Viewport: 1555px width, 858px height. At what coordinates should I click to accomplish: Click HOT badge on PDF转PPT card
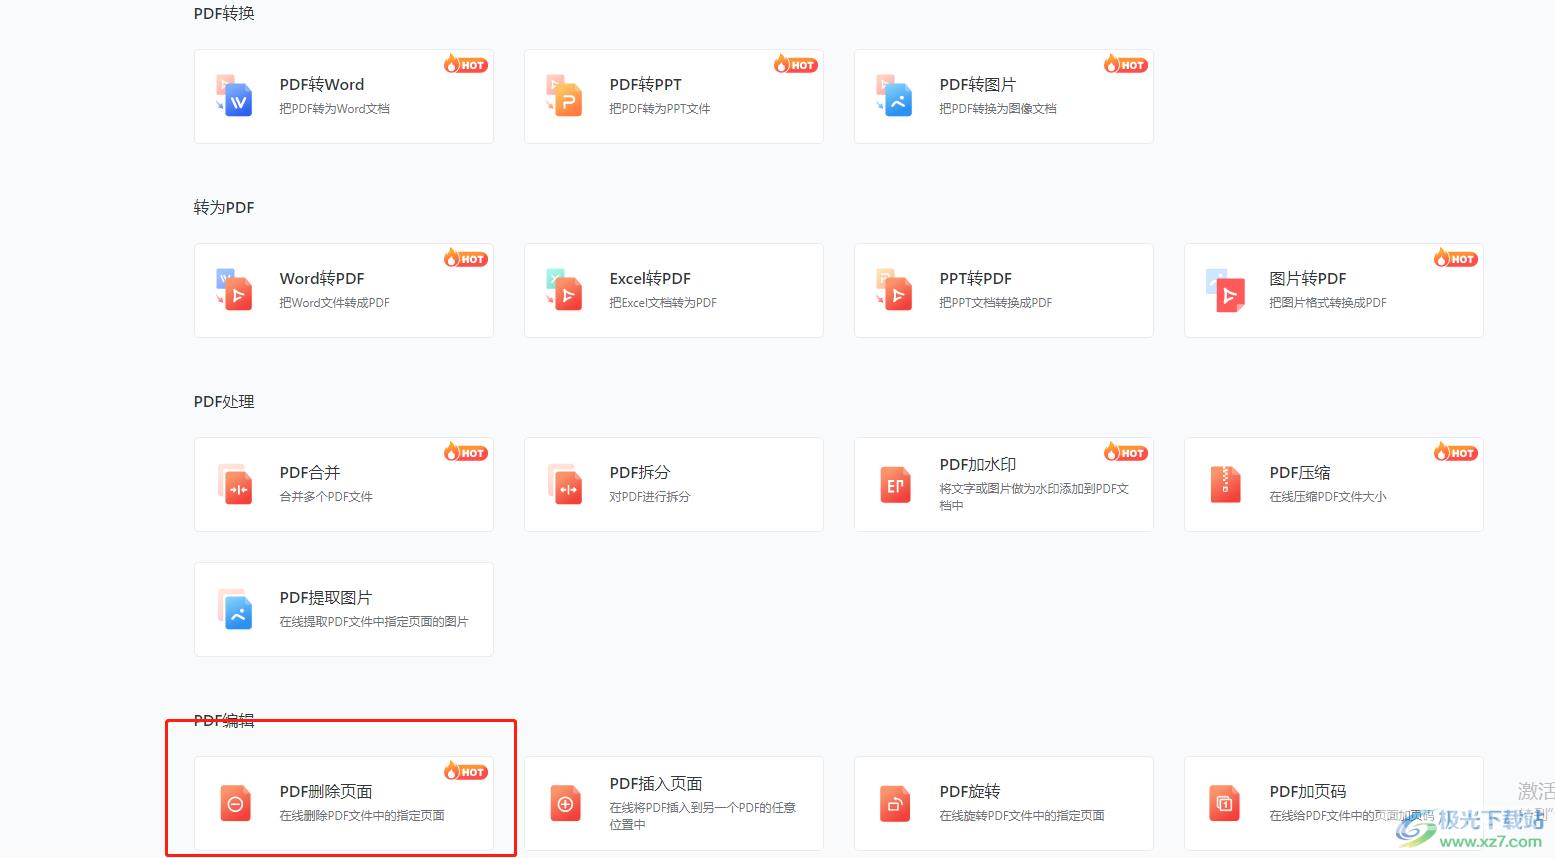point(796,64)
